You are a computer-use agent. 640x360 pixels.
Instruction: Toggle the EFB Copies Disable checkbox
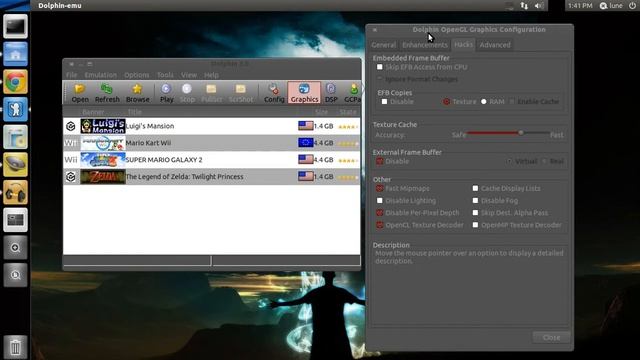pyautogui.click(x=384, y=102)
